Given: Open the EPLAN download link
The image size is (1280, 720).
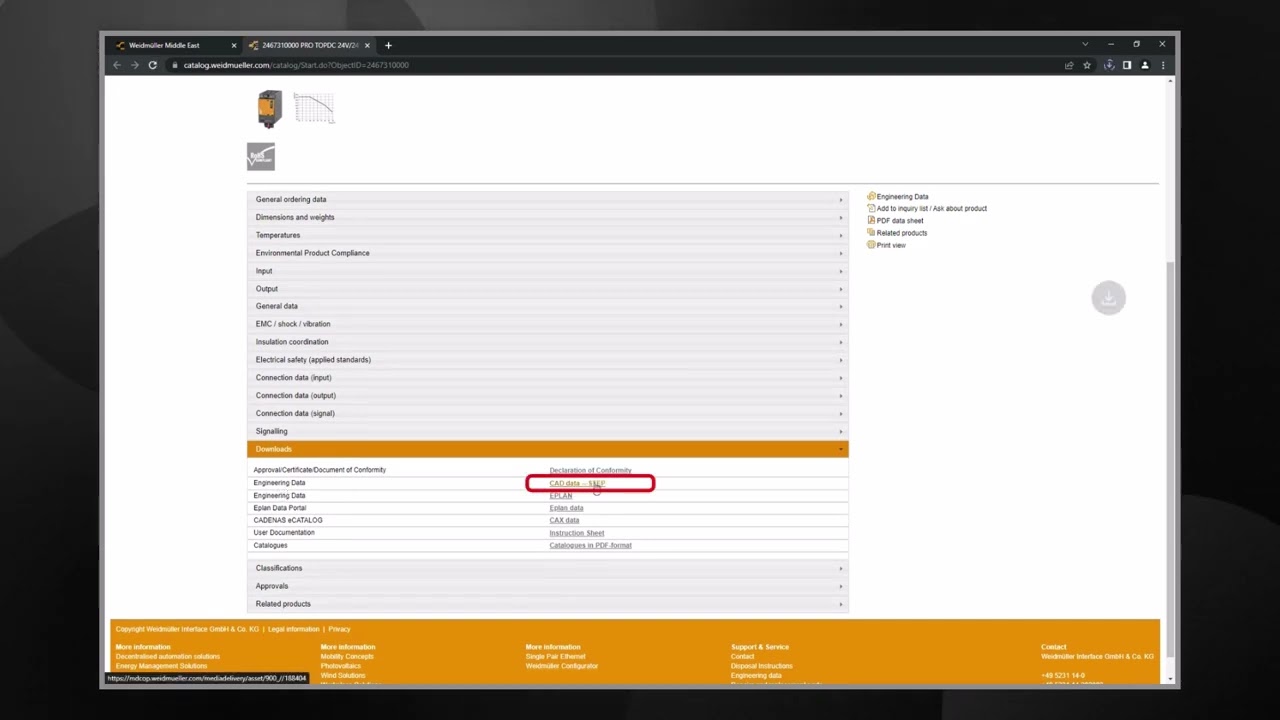Looking at the screenshot, I should click(x=561, y=496).
